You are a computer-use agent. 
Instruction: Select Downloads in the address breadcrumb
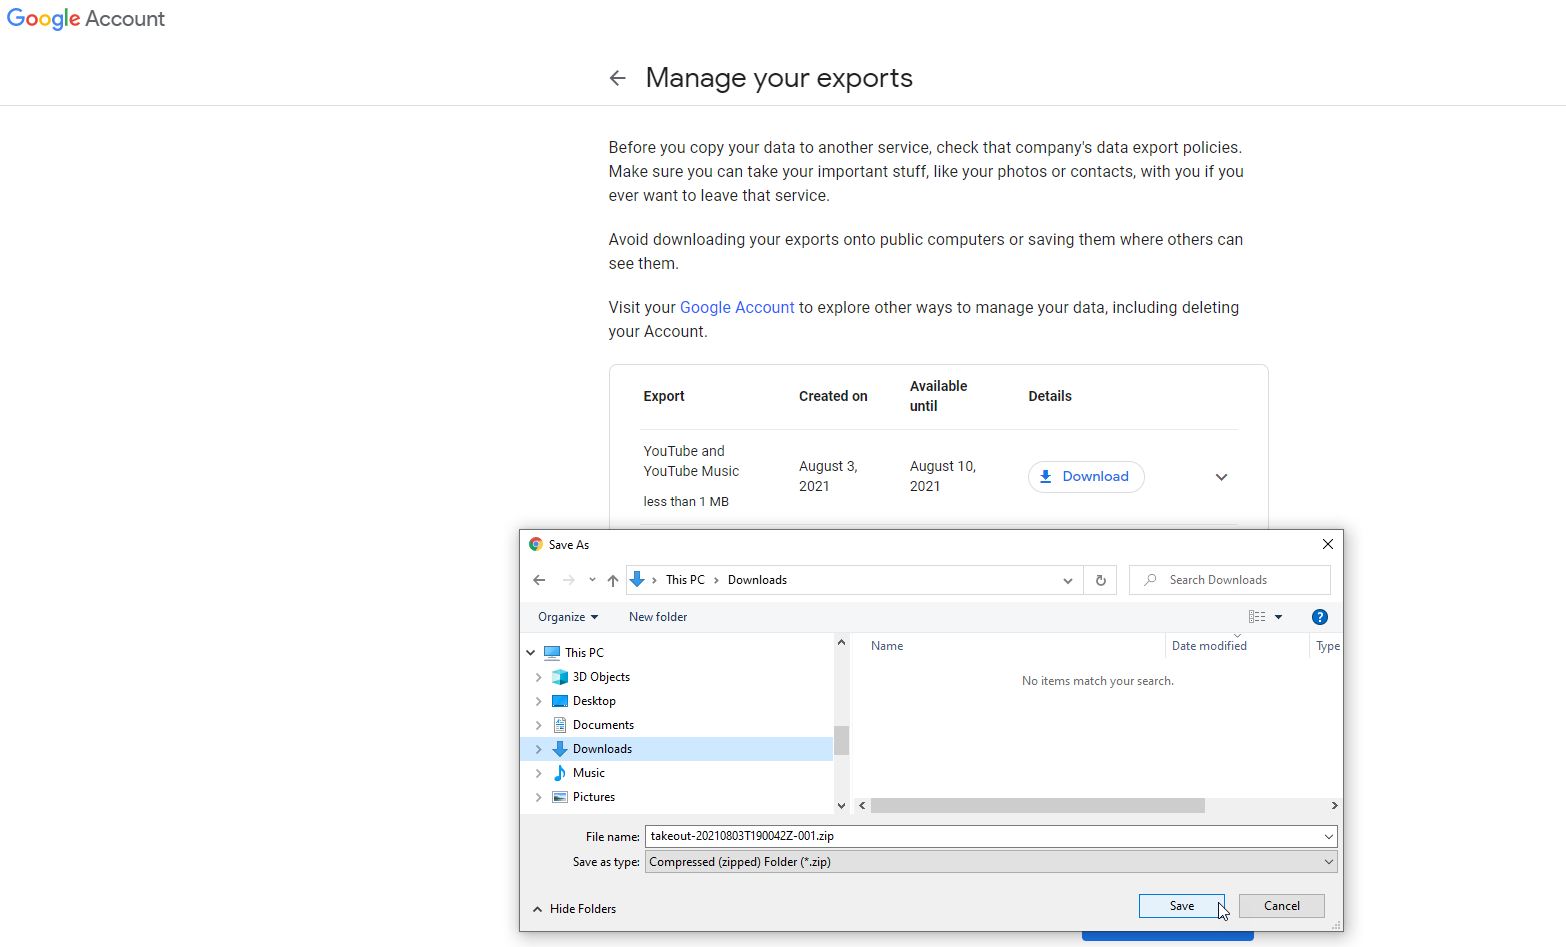point(757,580)
